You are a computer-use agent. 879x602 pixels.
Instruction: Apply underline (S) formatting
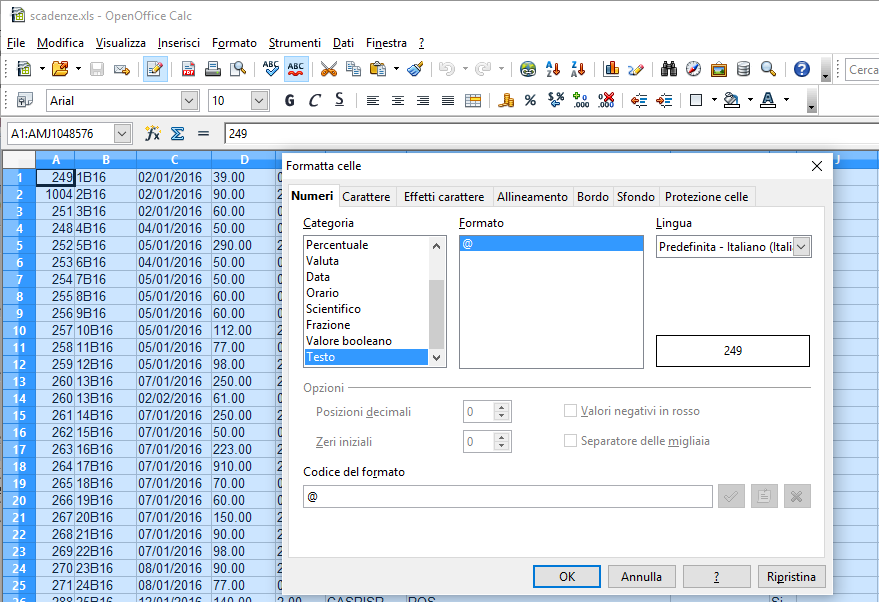pos(339,100)
